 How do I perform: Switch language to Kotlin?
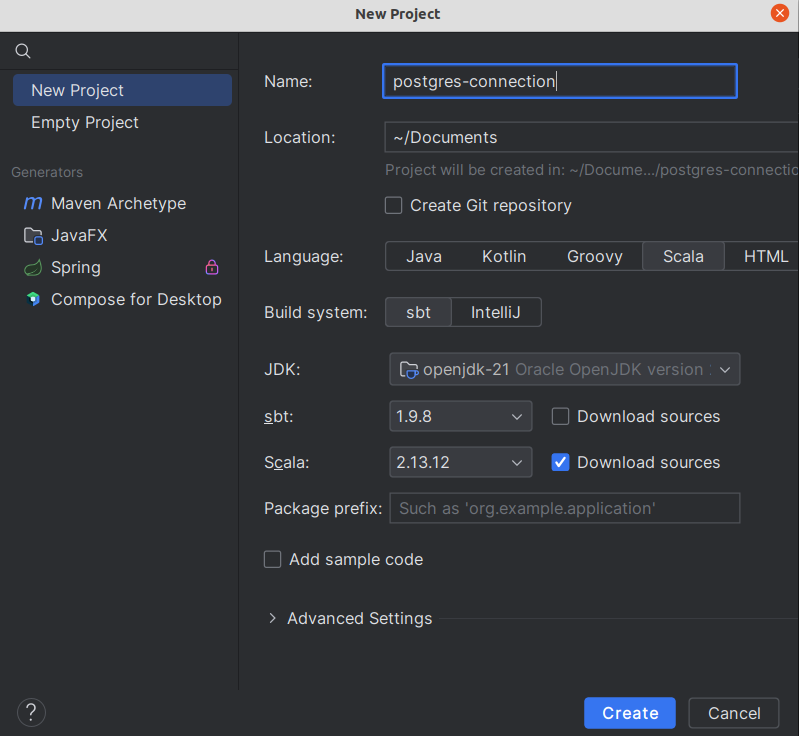click(x=504, y=256)
